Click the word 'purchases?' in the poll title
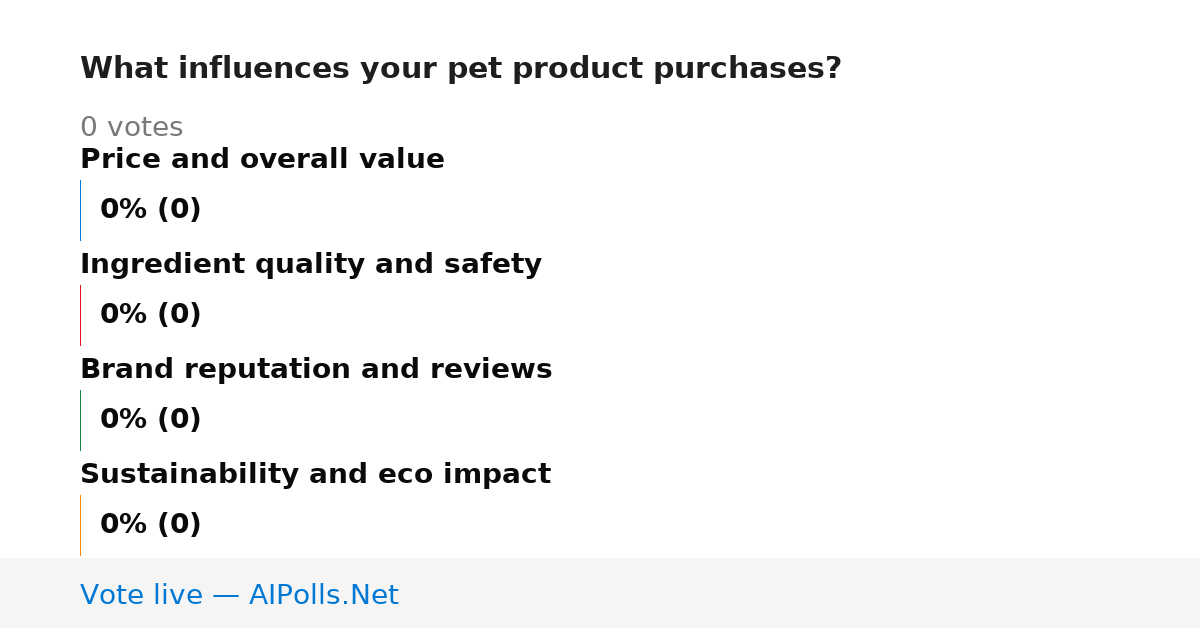 click(747, 69)
